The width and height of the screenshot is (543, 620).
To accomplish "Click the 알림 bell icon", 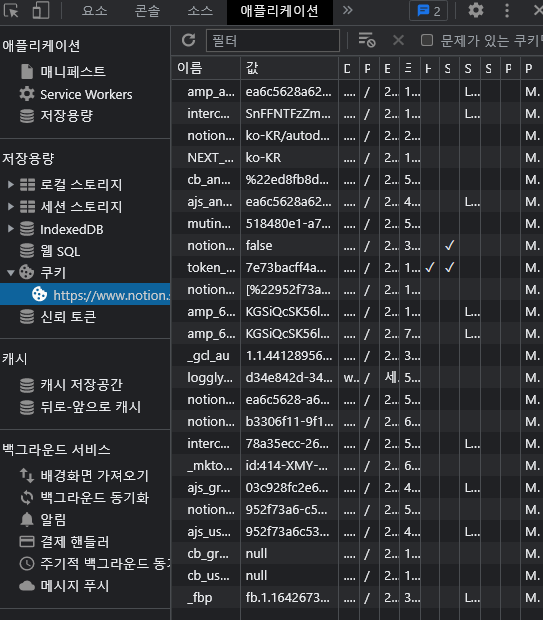I will [x=27, y=520].
